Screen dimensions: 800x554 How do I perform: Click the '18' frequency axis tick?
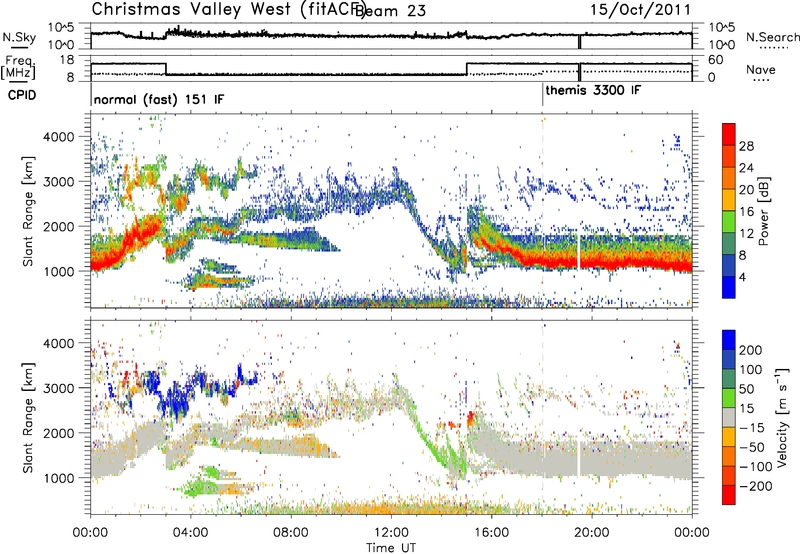coord(67,60)
